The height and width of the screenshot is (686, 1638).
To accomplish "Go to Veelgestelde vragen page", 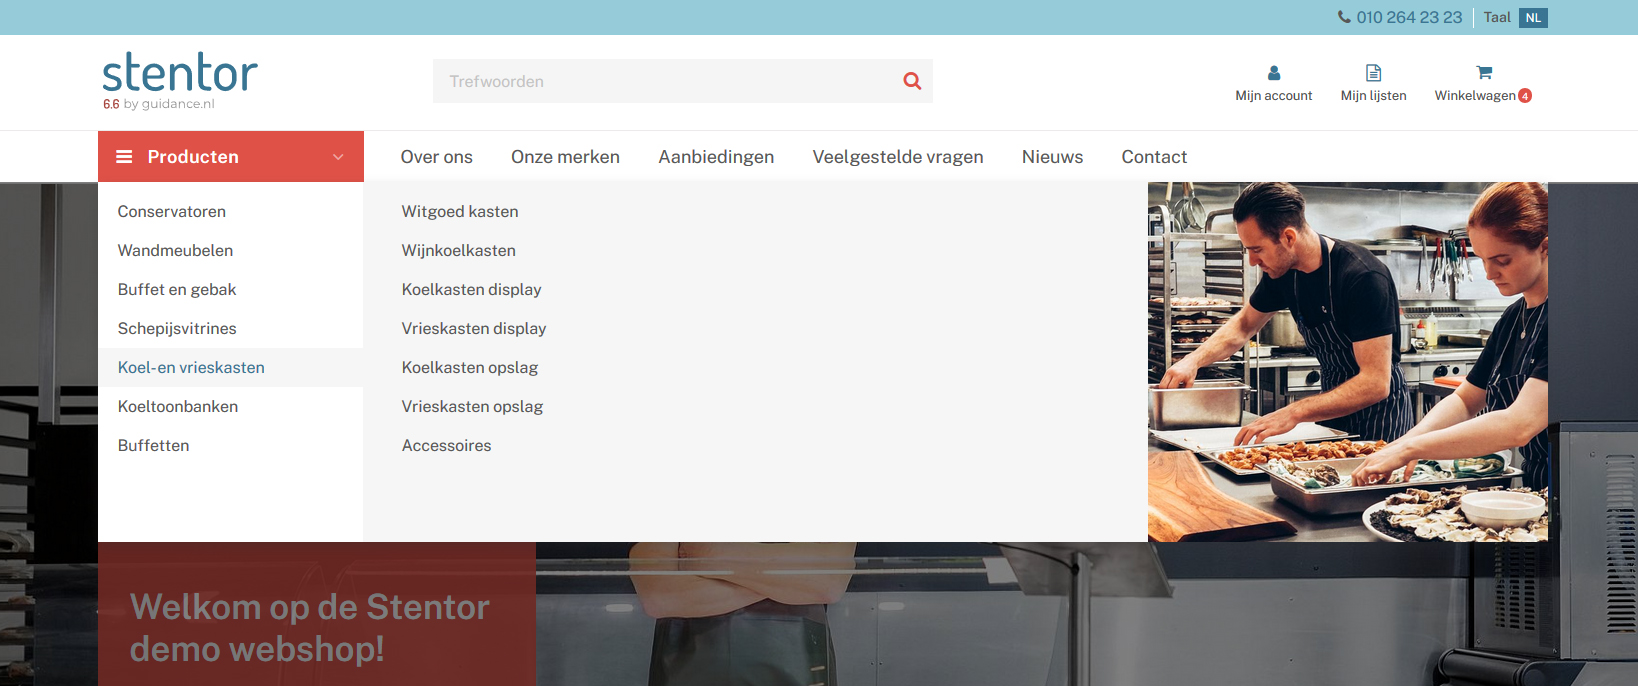I will (x=897, y=157).
